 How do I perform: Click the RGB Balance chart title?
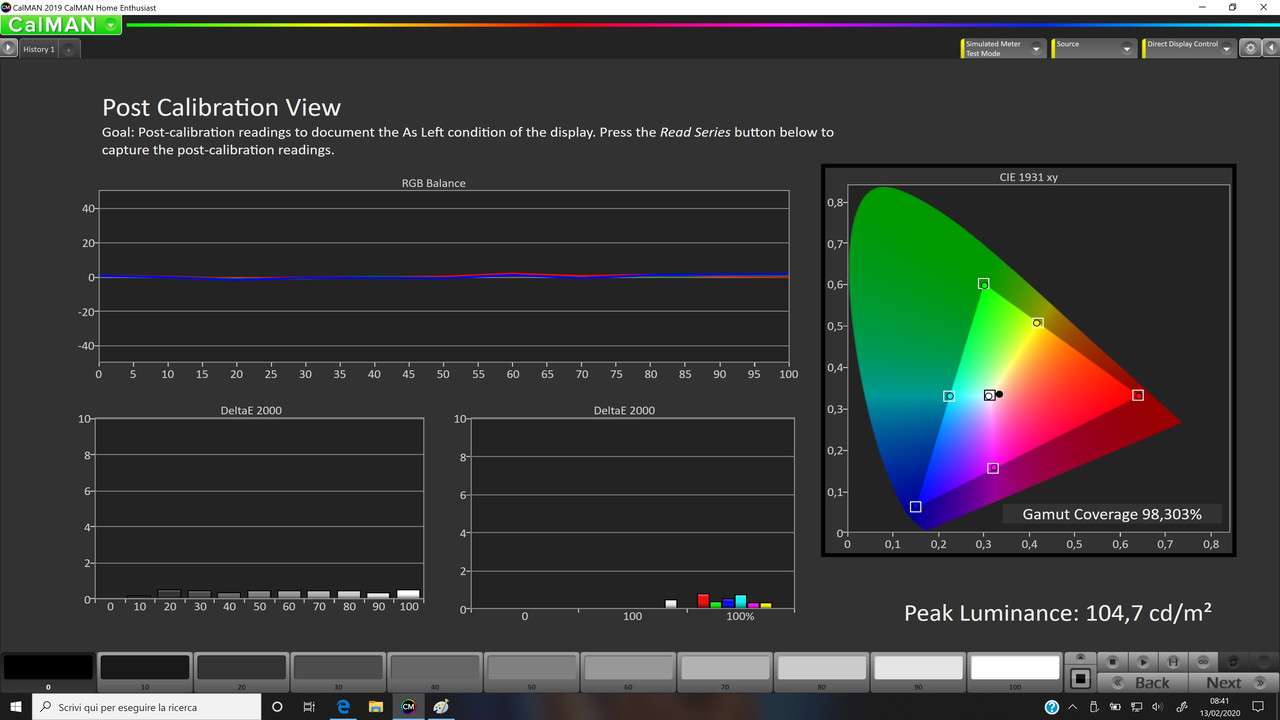[x=434, y=183]
